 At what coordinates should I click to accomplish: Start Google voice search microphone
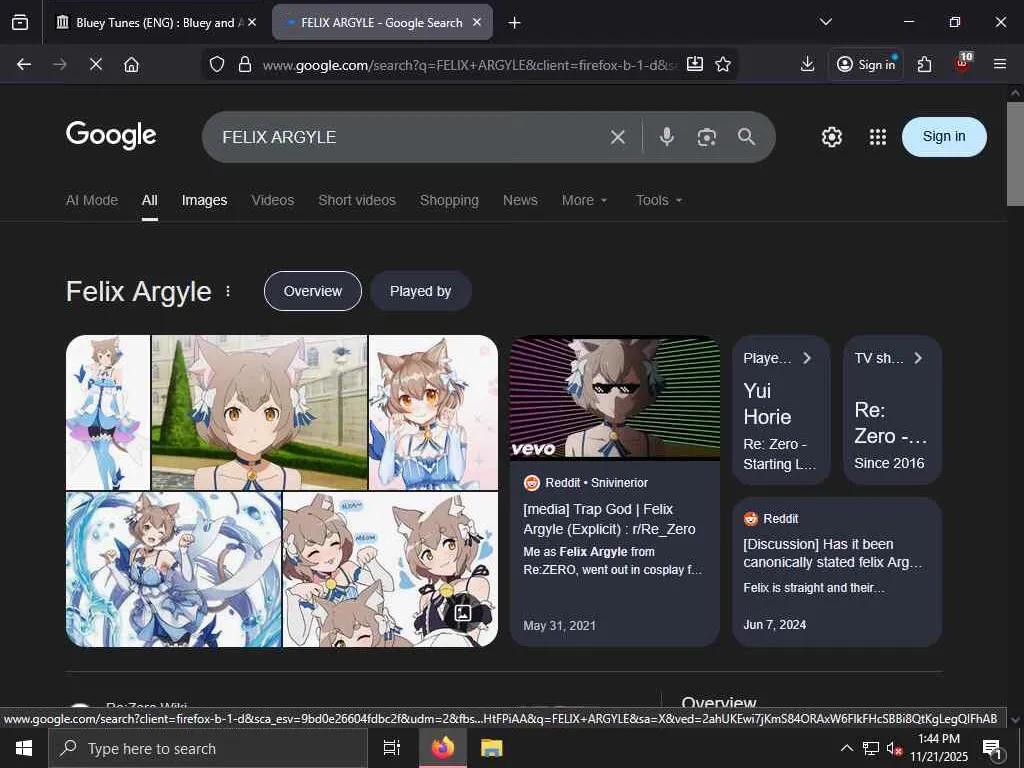[x=667, y=136]
